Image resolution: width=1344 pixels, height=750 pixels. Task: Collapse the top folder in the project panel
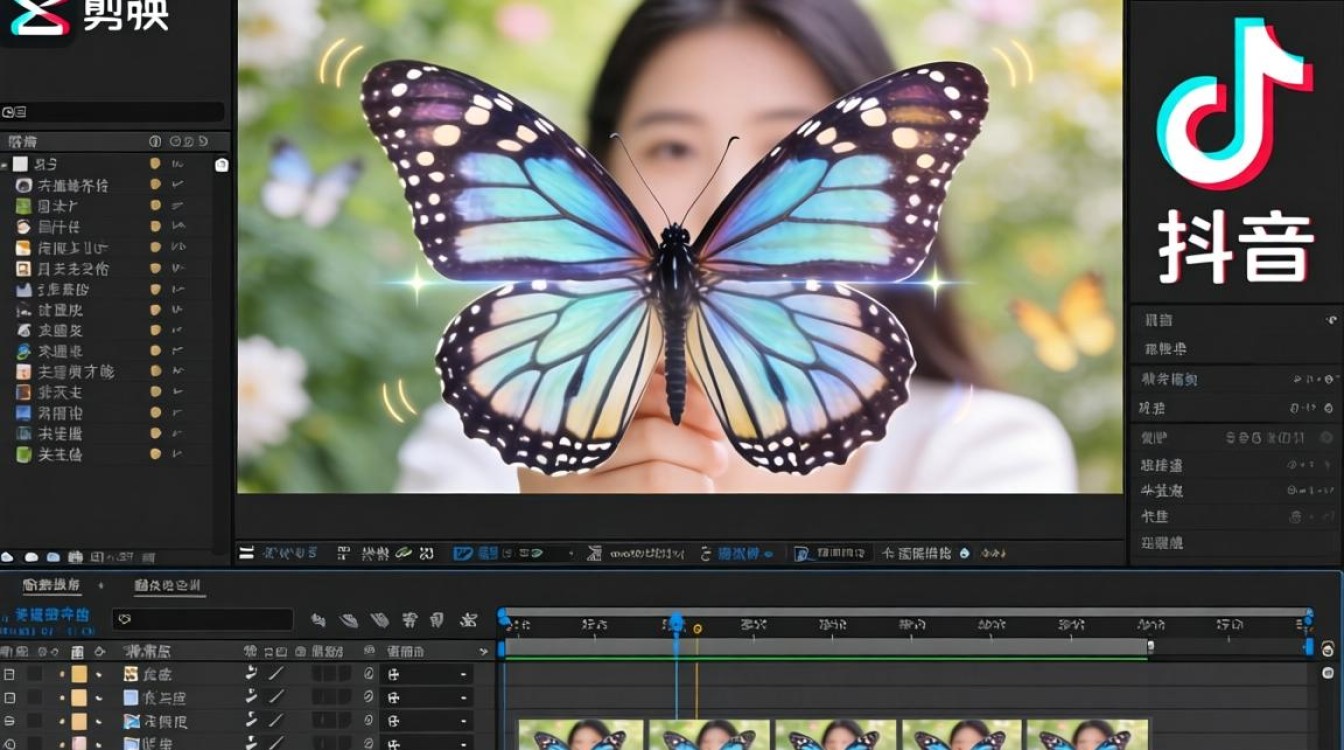pyautogui.click(x=6, y=164)
